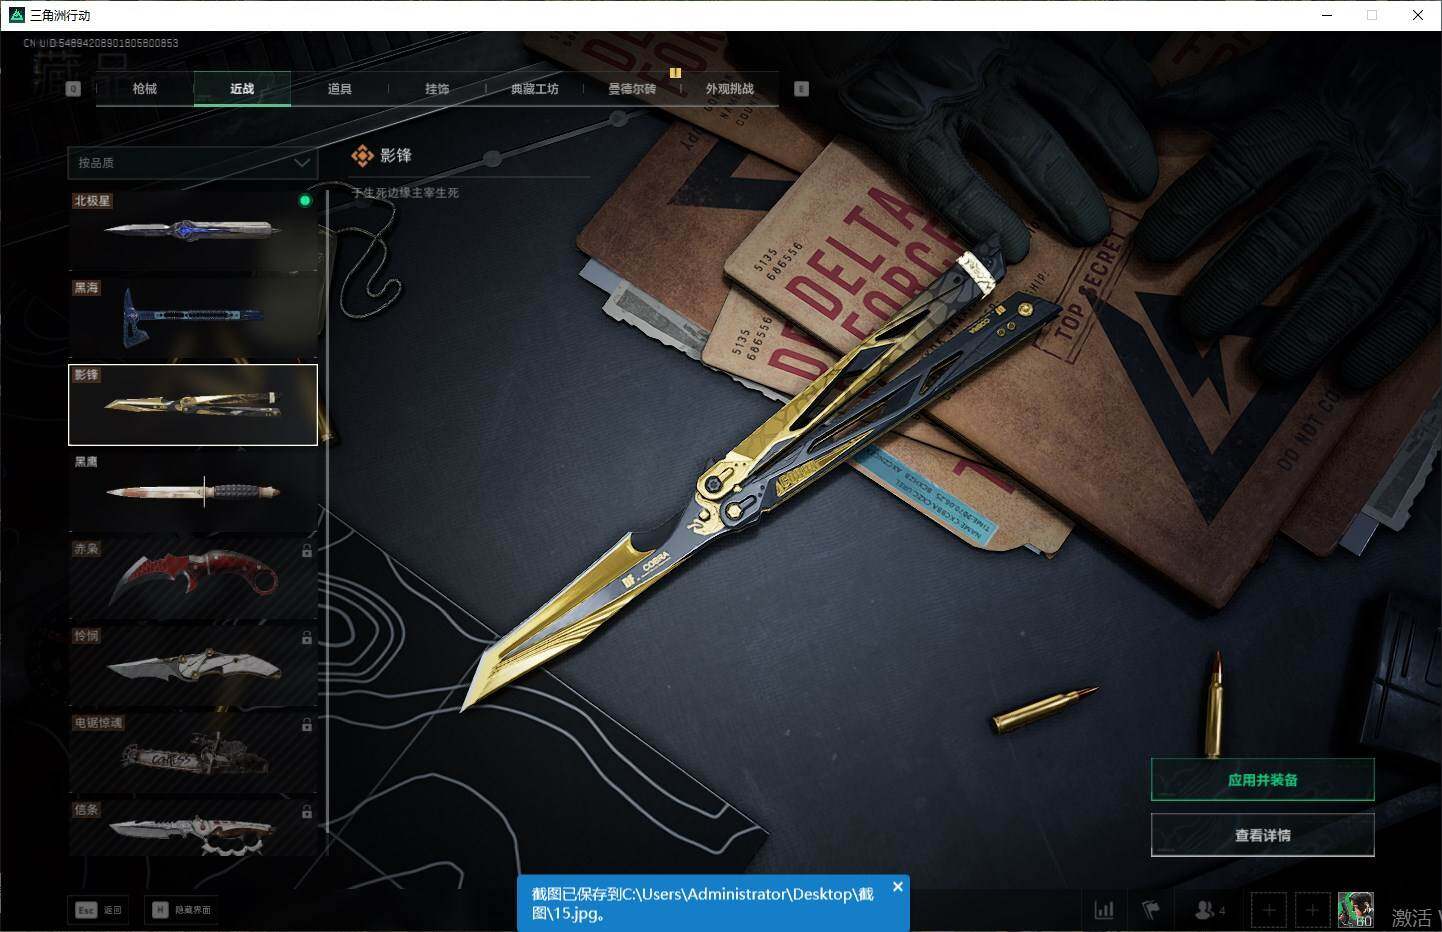Click the Q key previous-tab icon

(x=73, y=89)
